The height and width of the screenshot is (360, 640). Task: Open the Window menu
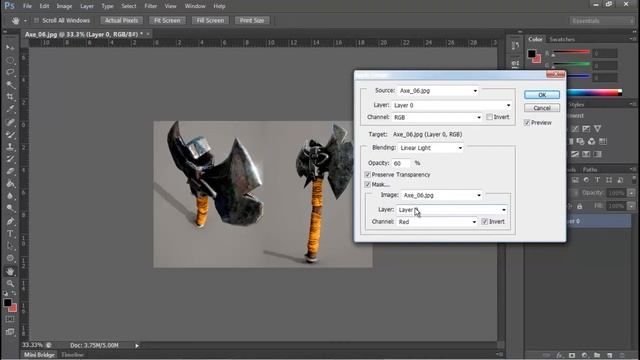click(x=195, y=6)
